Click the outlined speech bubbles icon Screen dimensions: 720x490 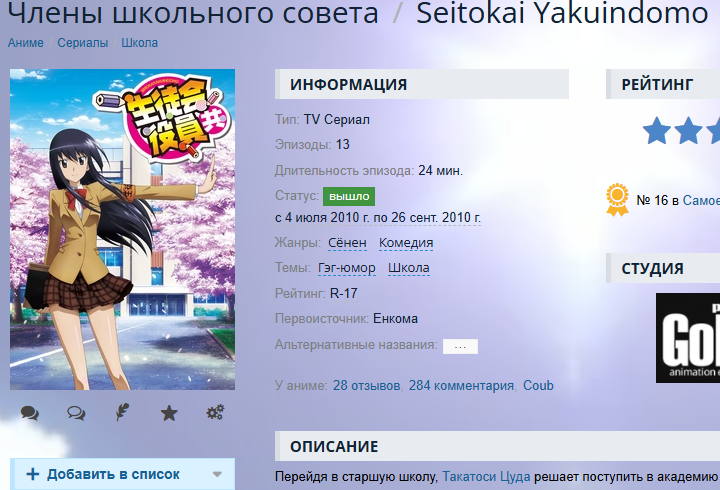point(76,413)
